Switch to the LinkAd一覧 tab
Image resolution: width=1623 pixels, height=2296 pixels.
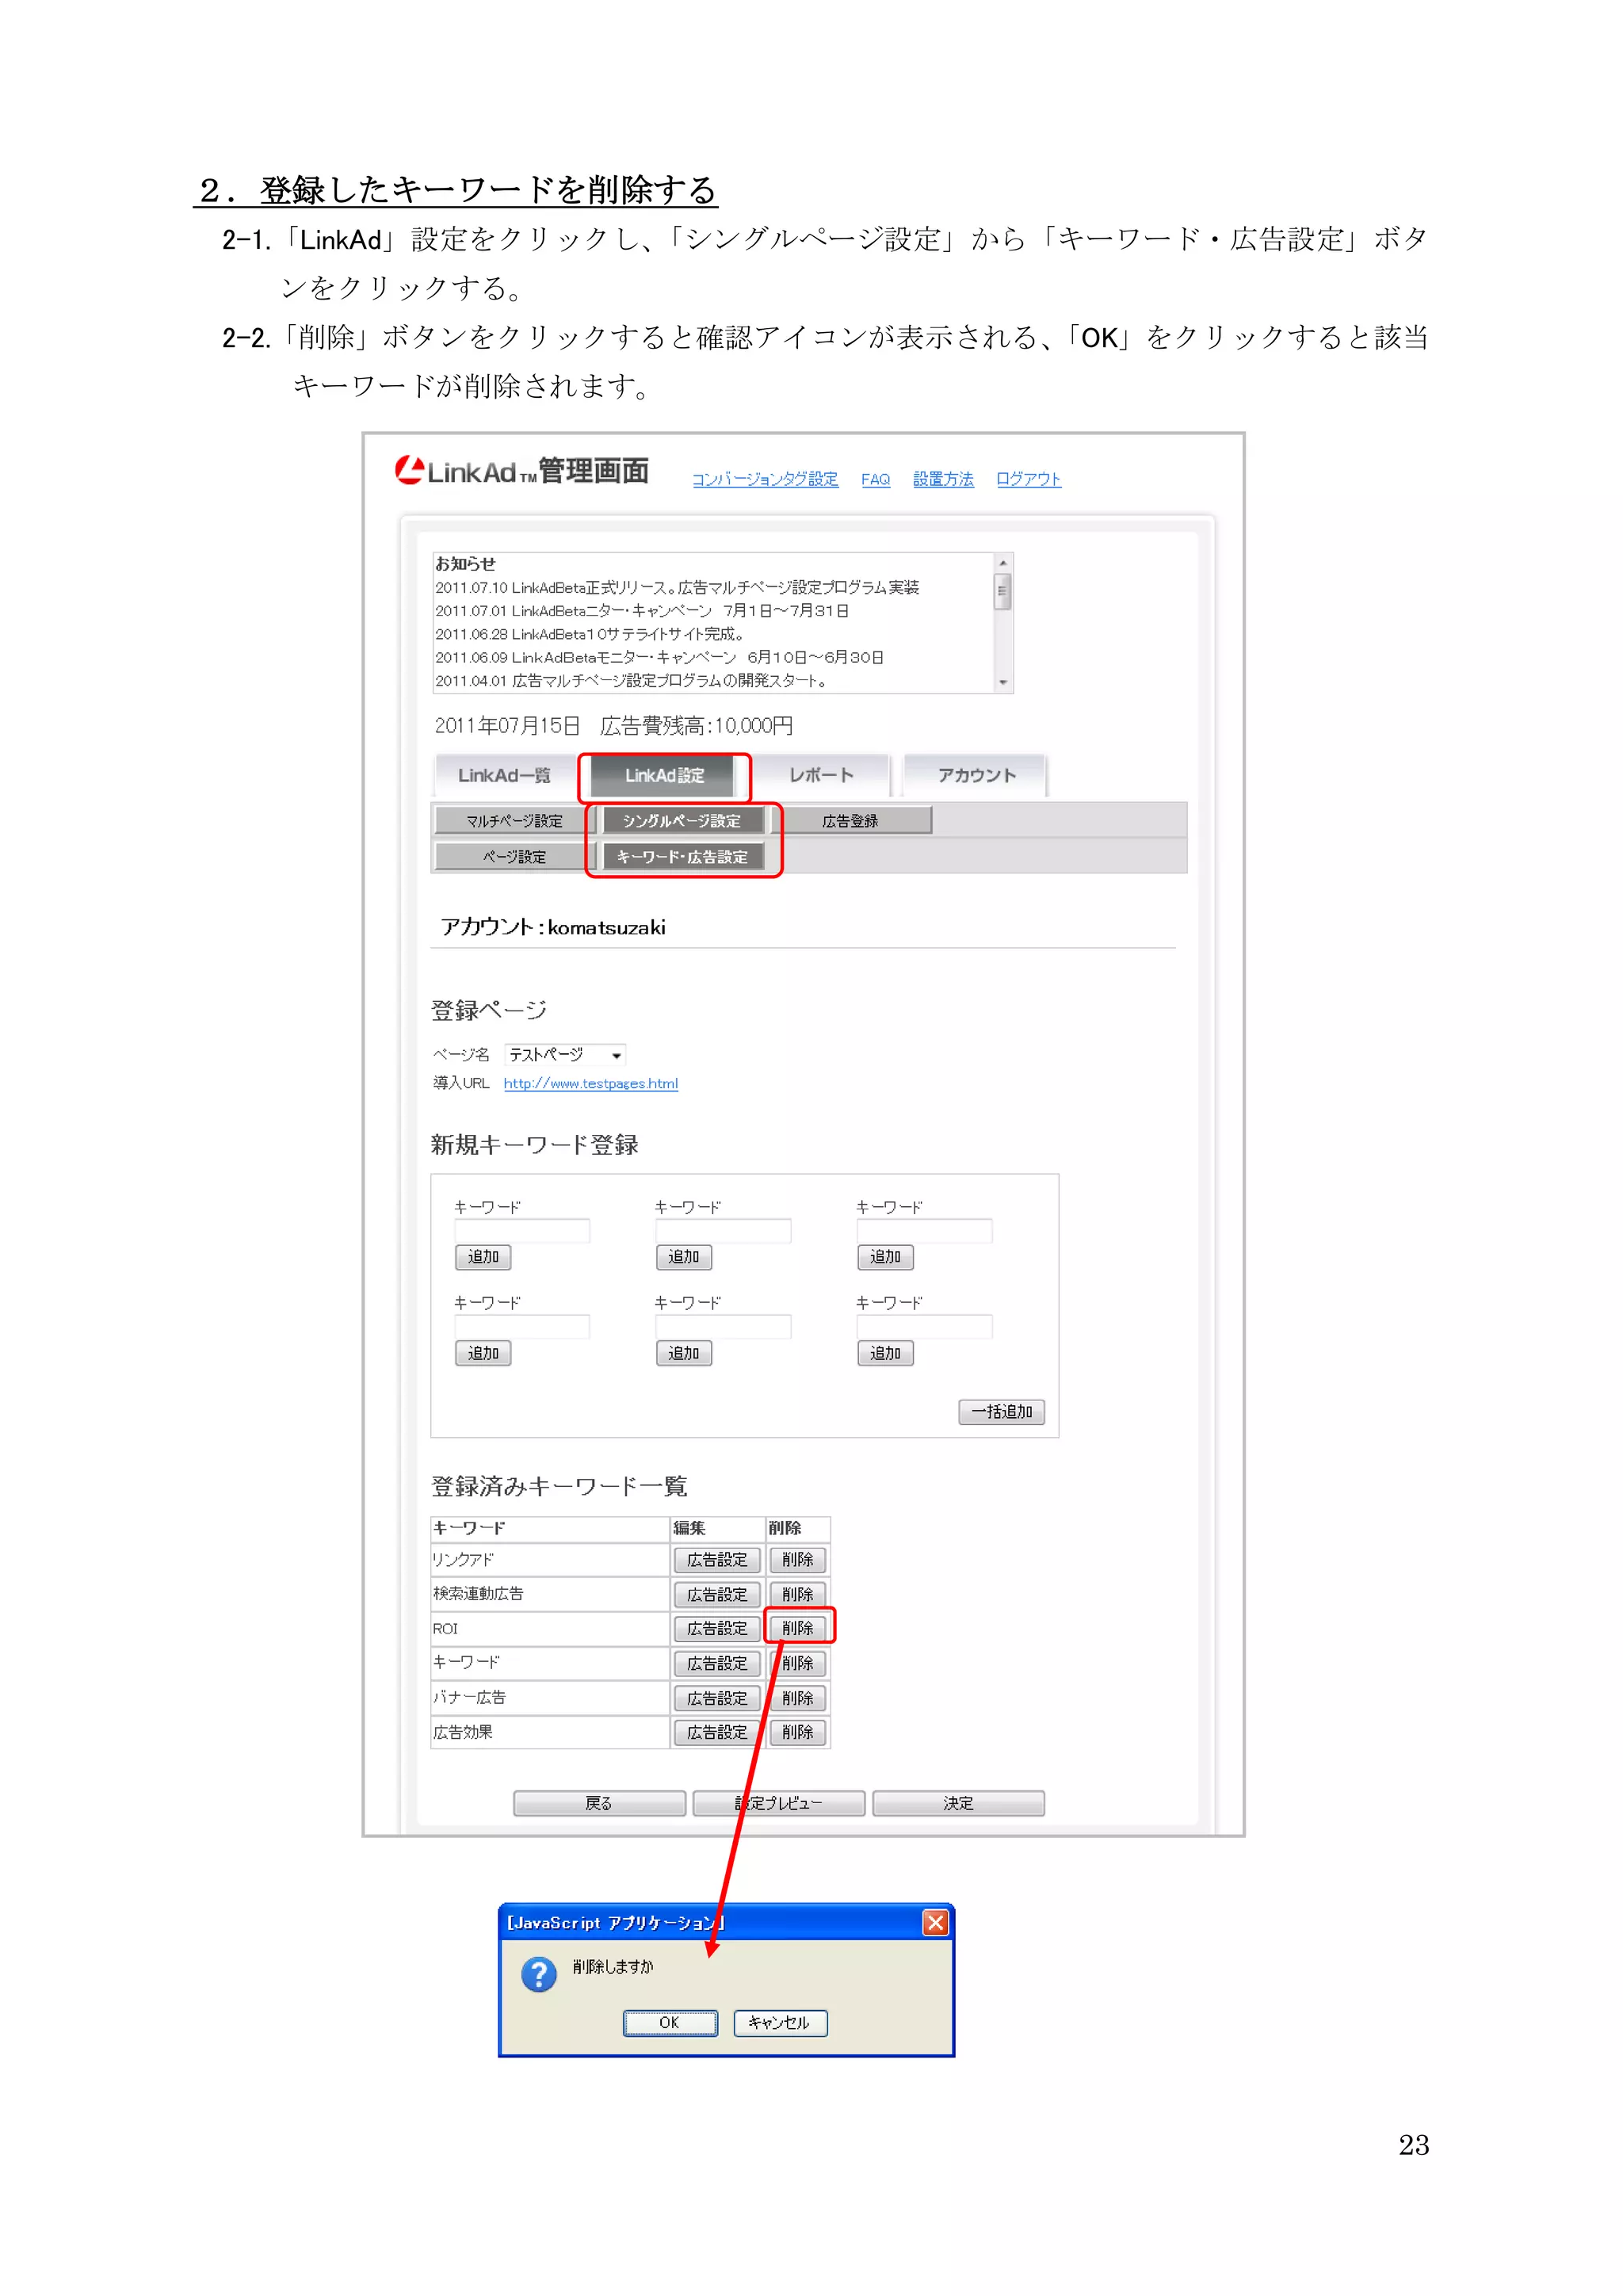pos(504,775)
